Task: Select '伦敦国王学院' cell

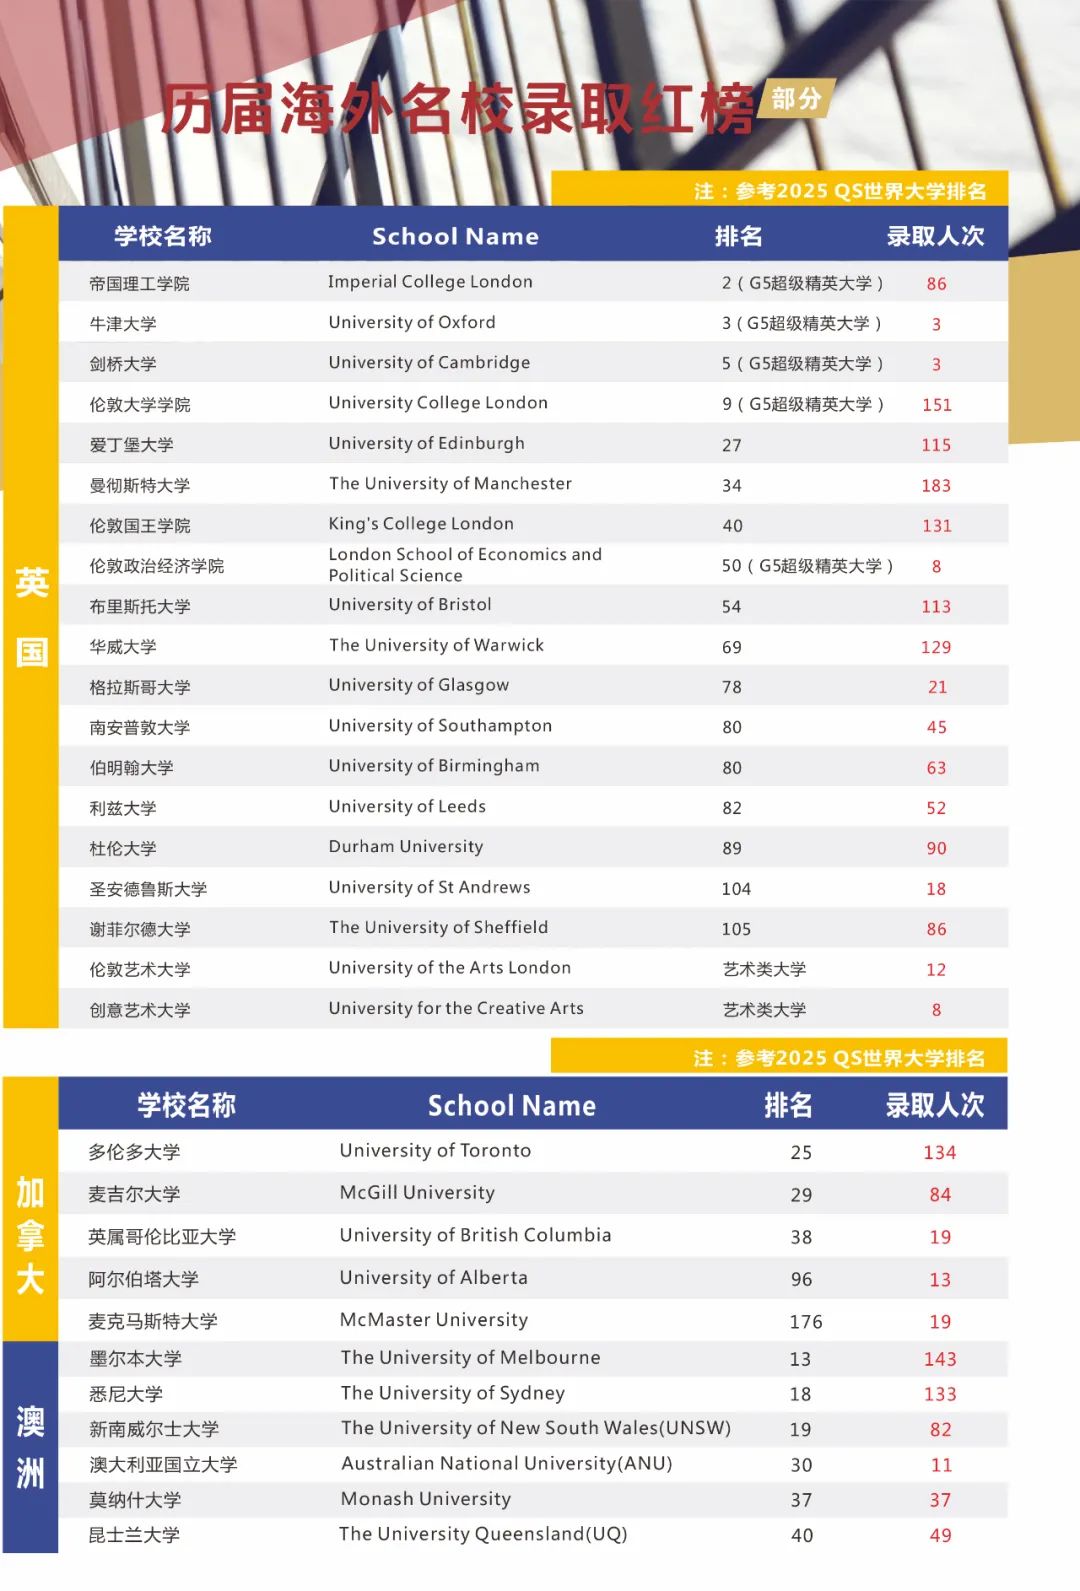Action: [139, 526]
